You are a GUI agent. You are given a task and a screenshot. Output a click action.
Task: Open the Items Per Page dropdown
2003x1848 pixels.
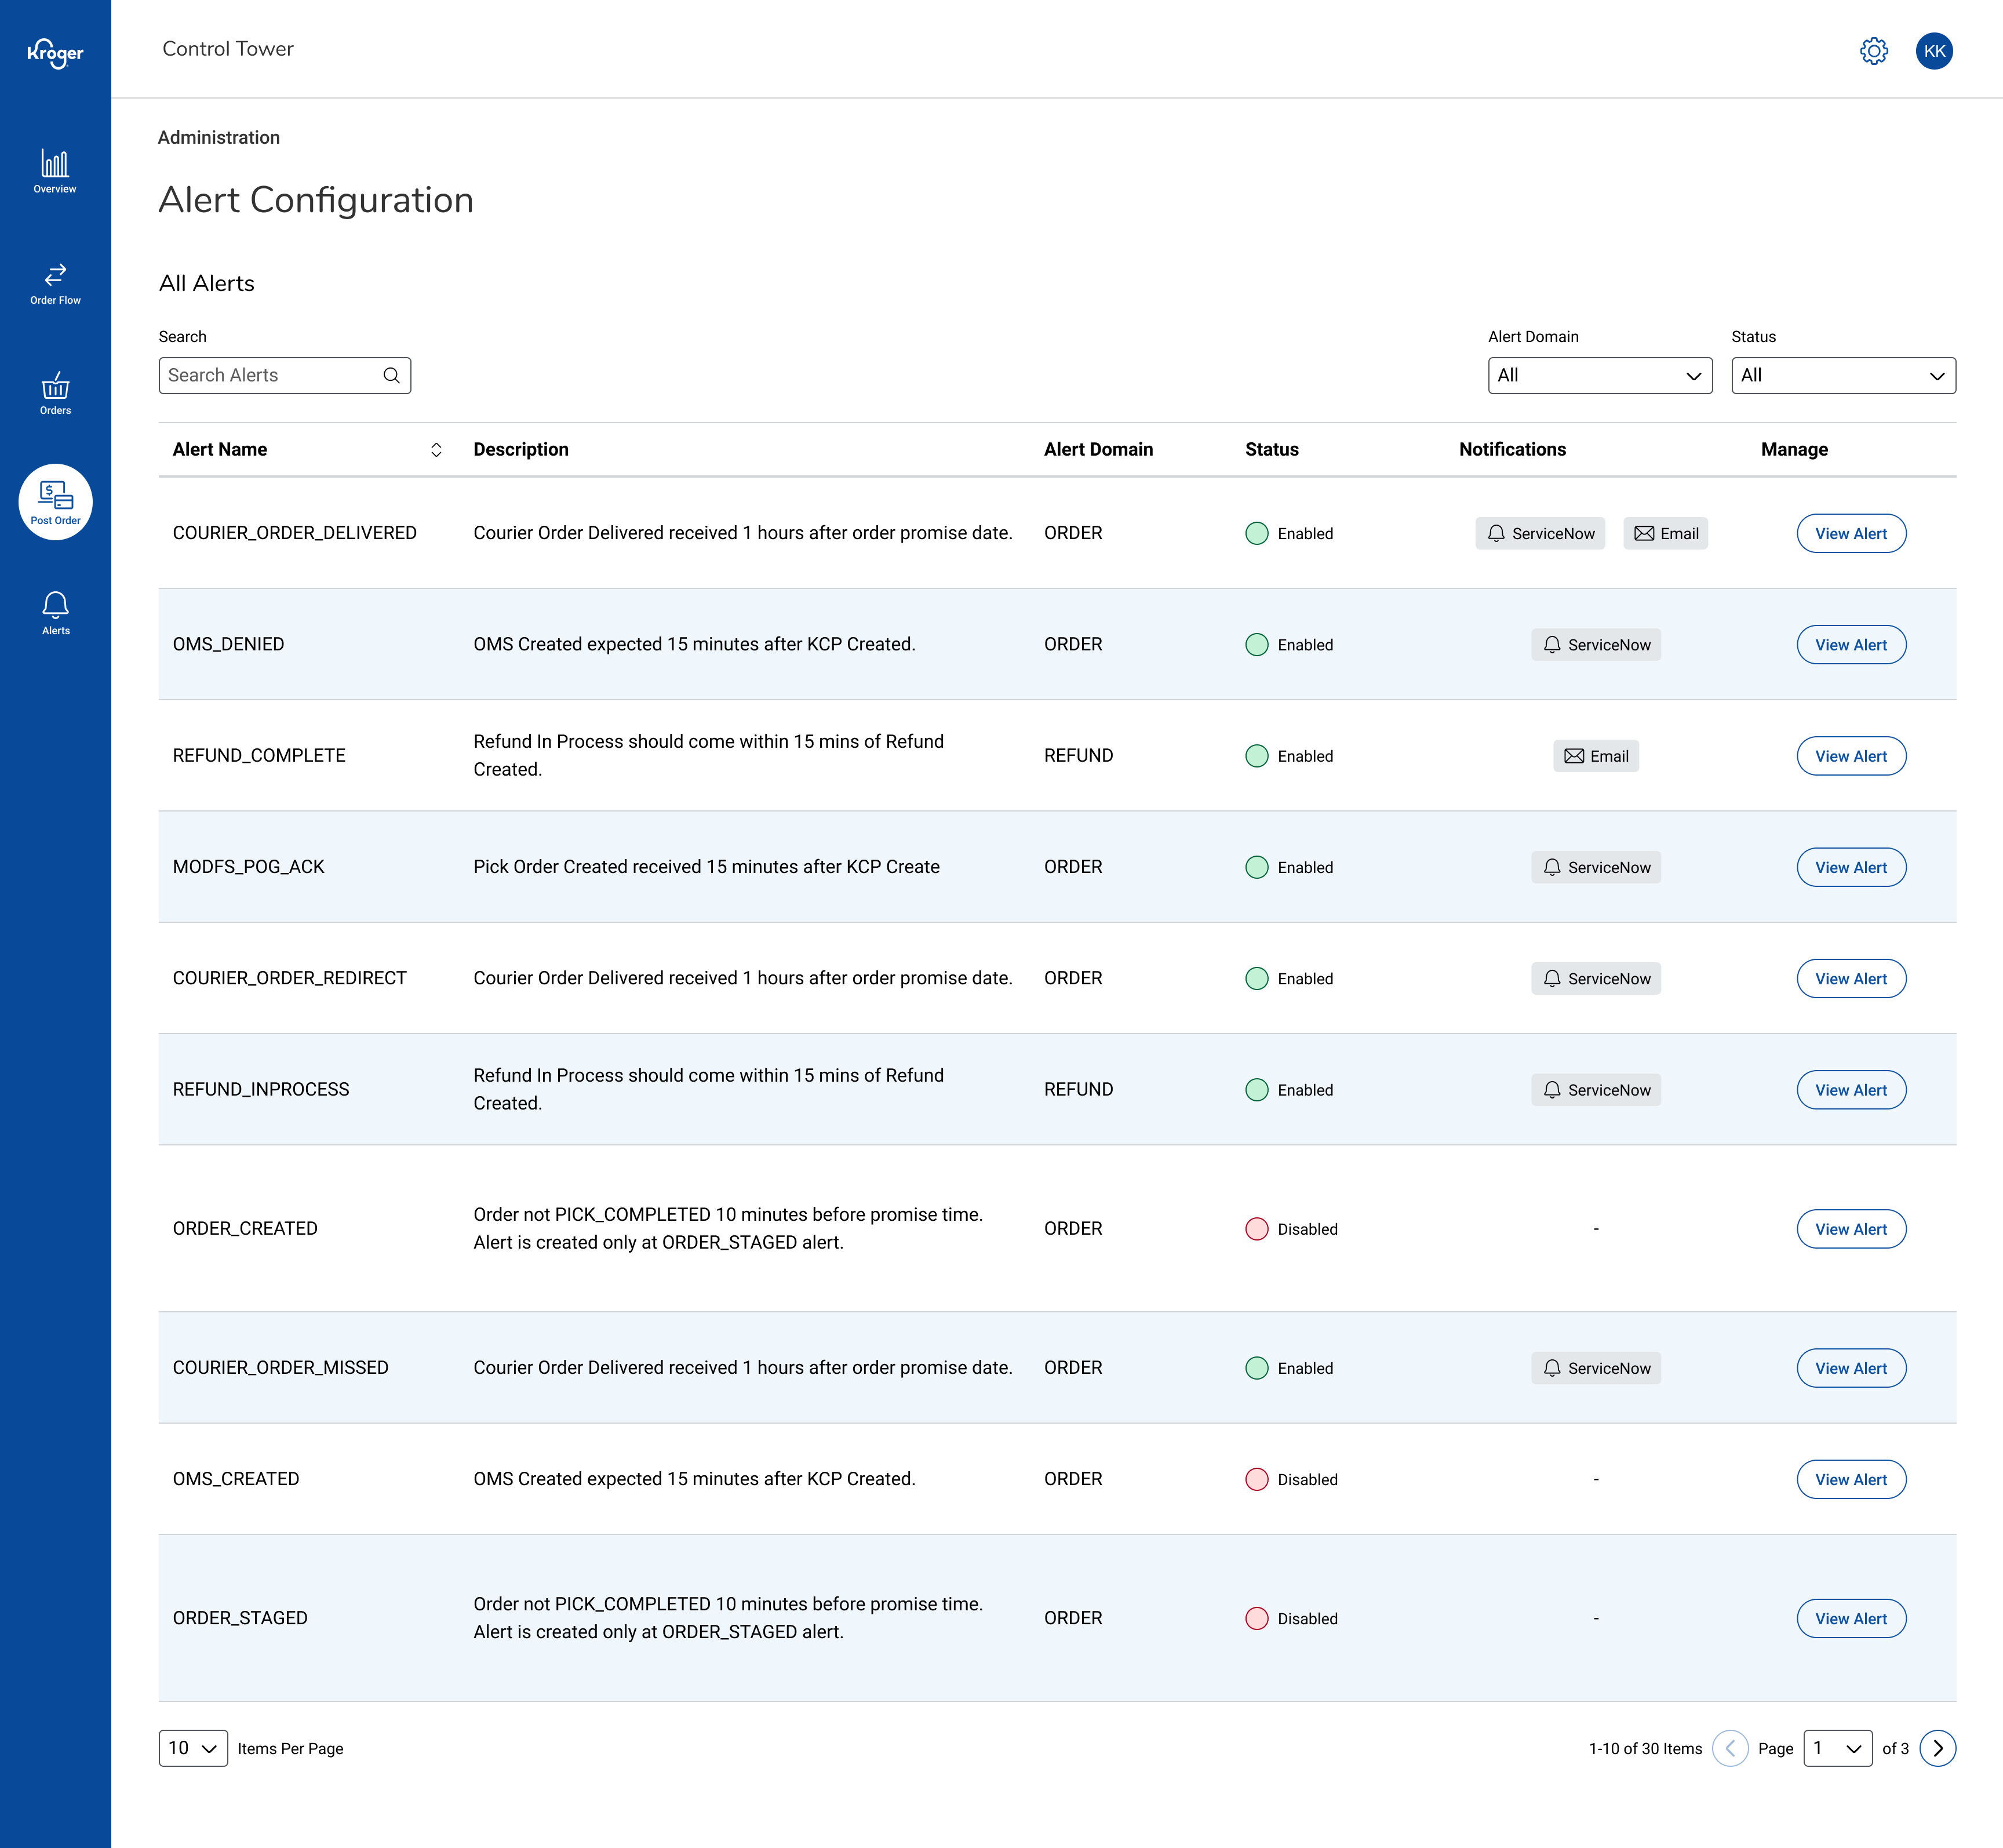pos(193,1748)
